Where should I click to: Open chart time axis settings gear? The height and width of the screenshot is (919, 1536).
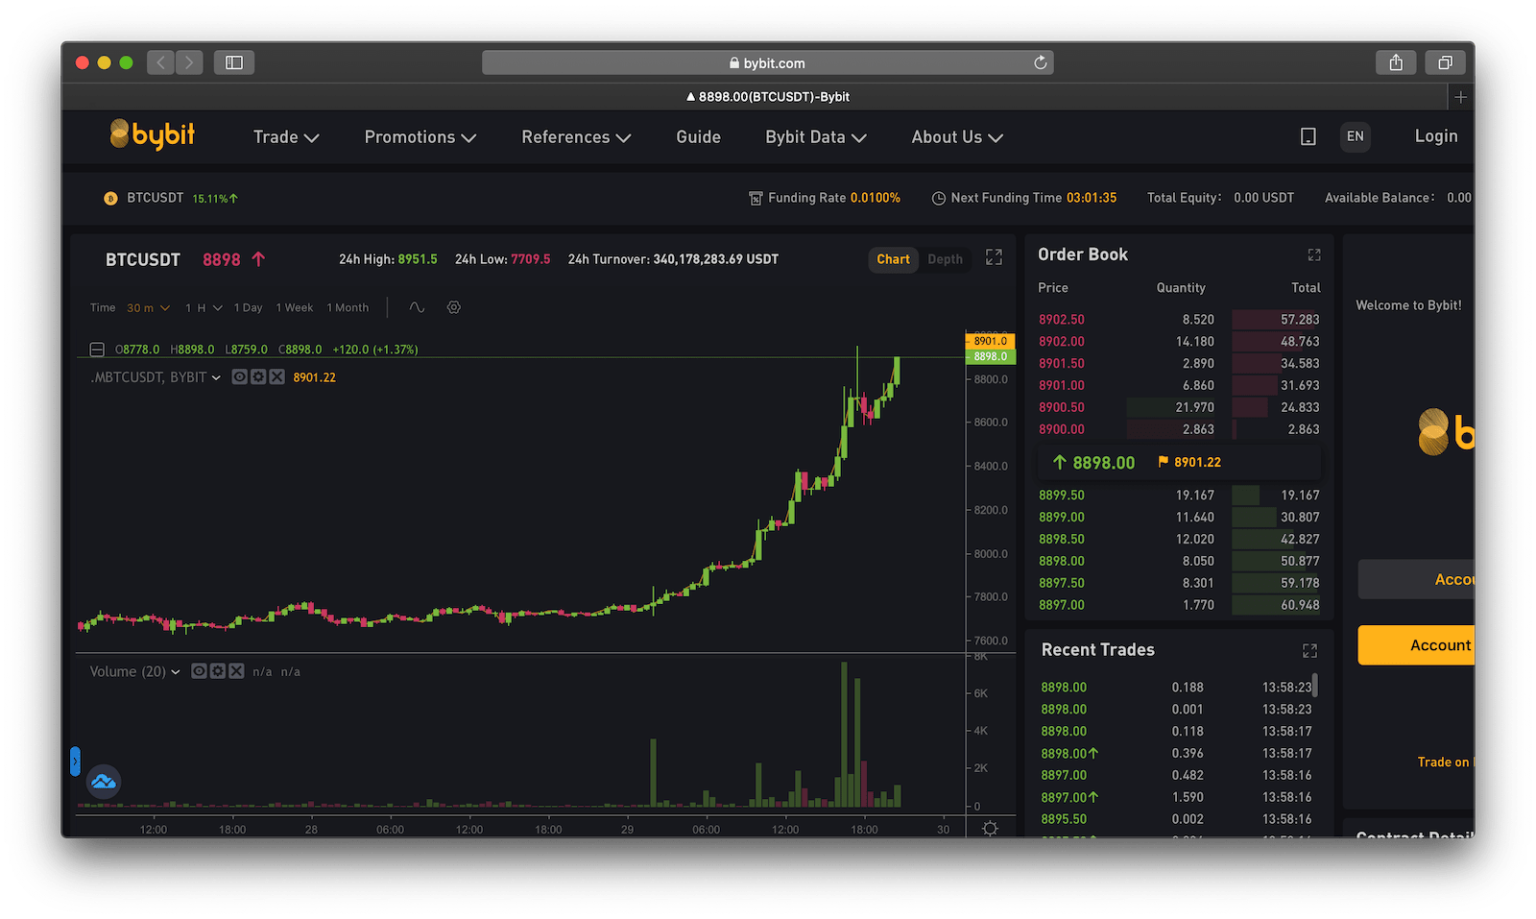point(989,828)
